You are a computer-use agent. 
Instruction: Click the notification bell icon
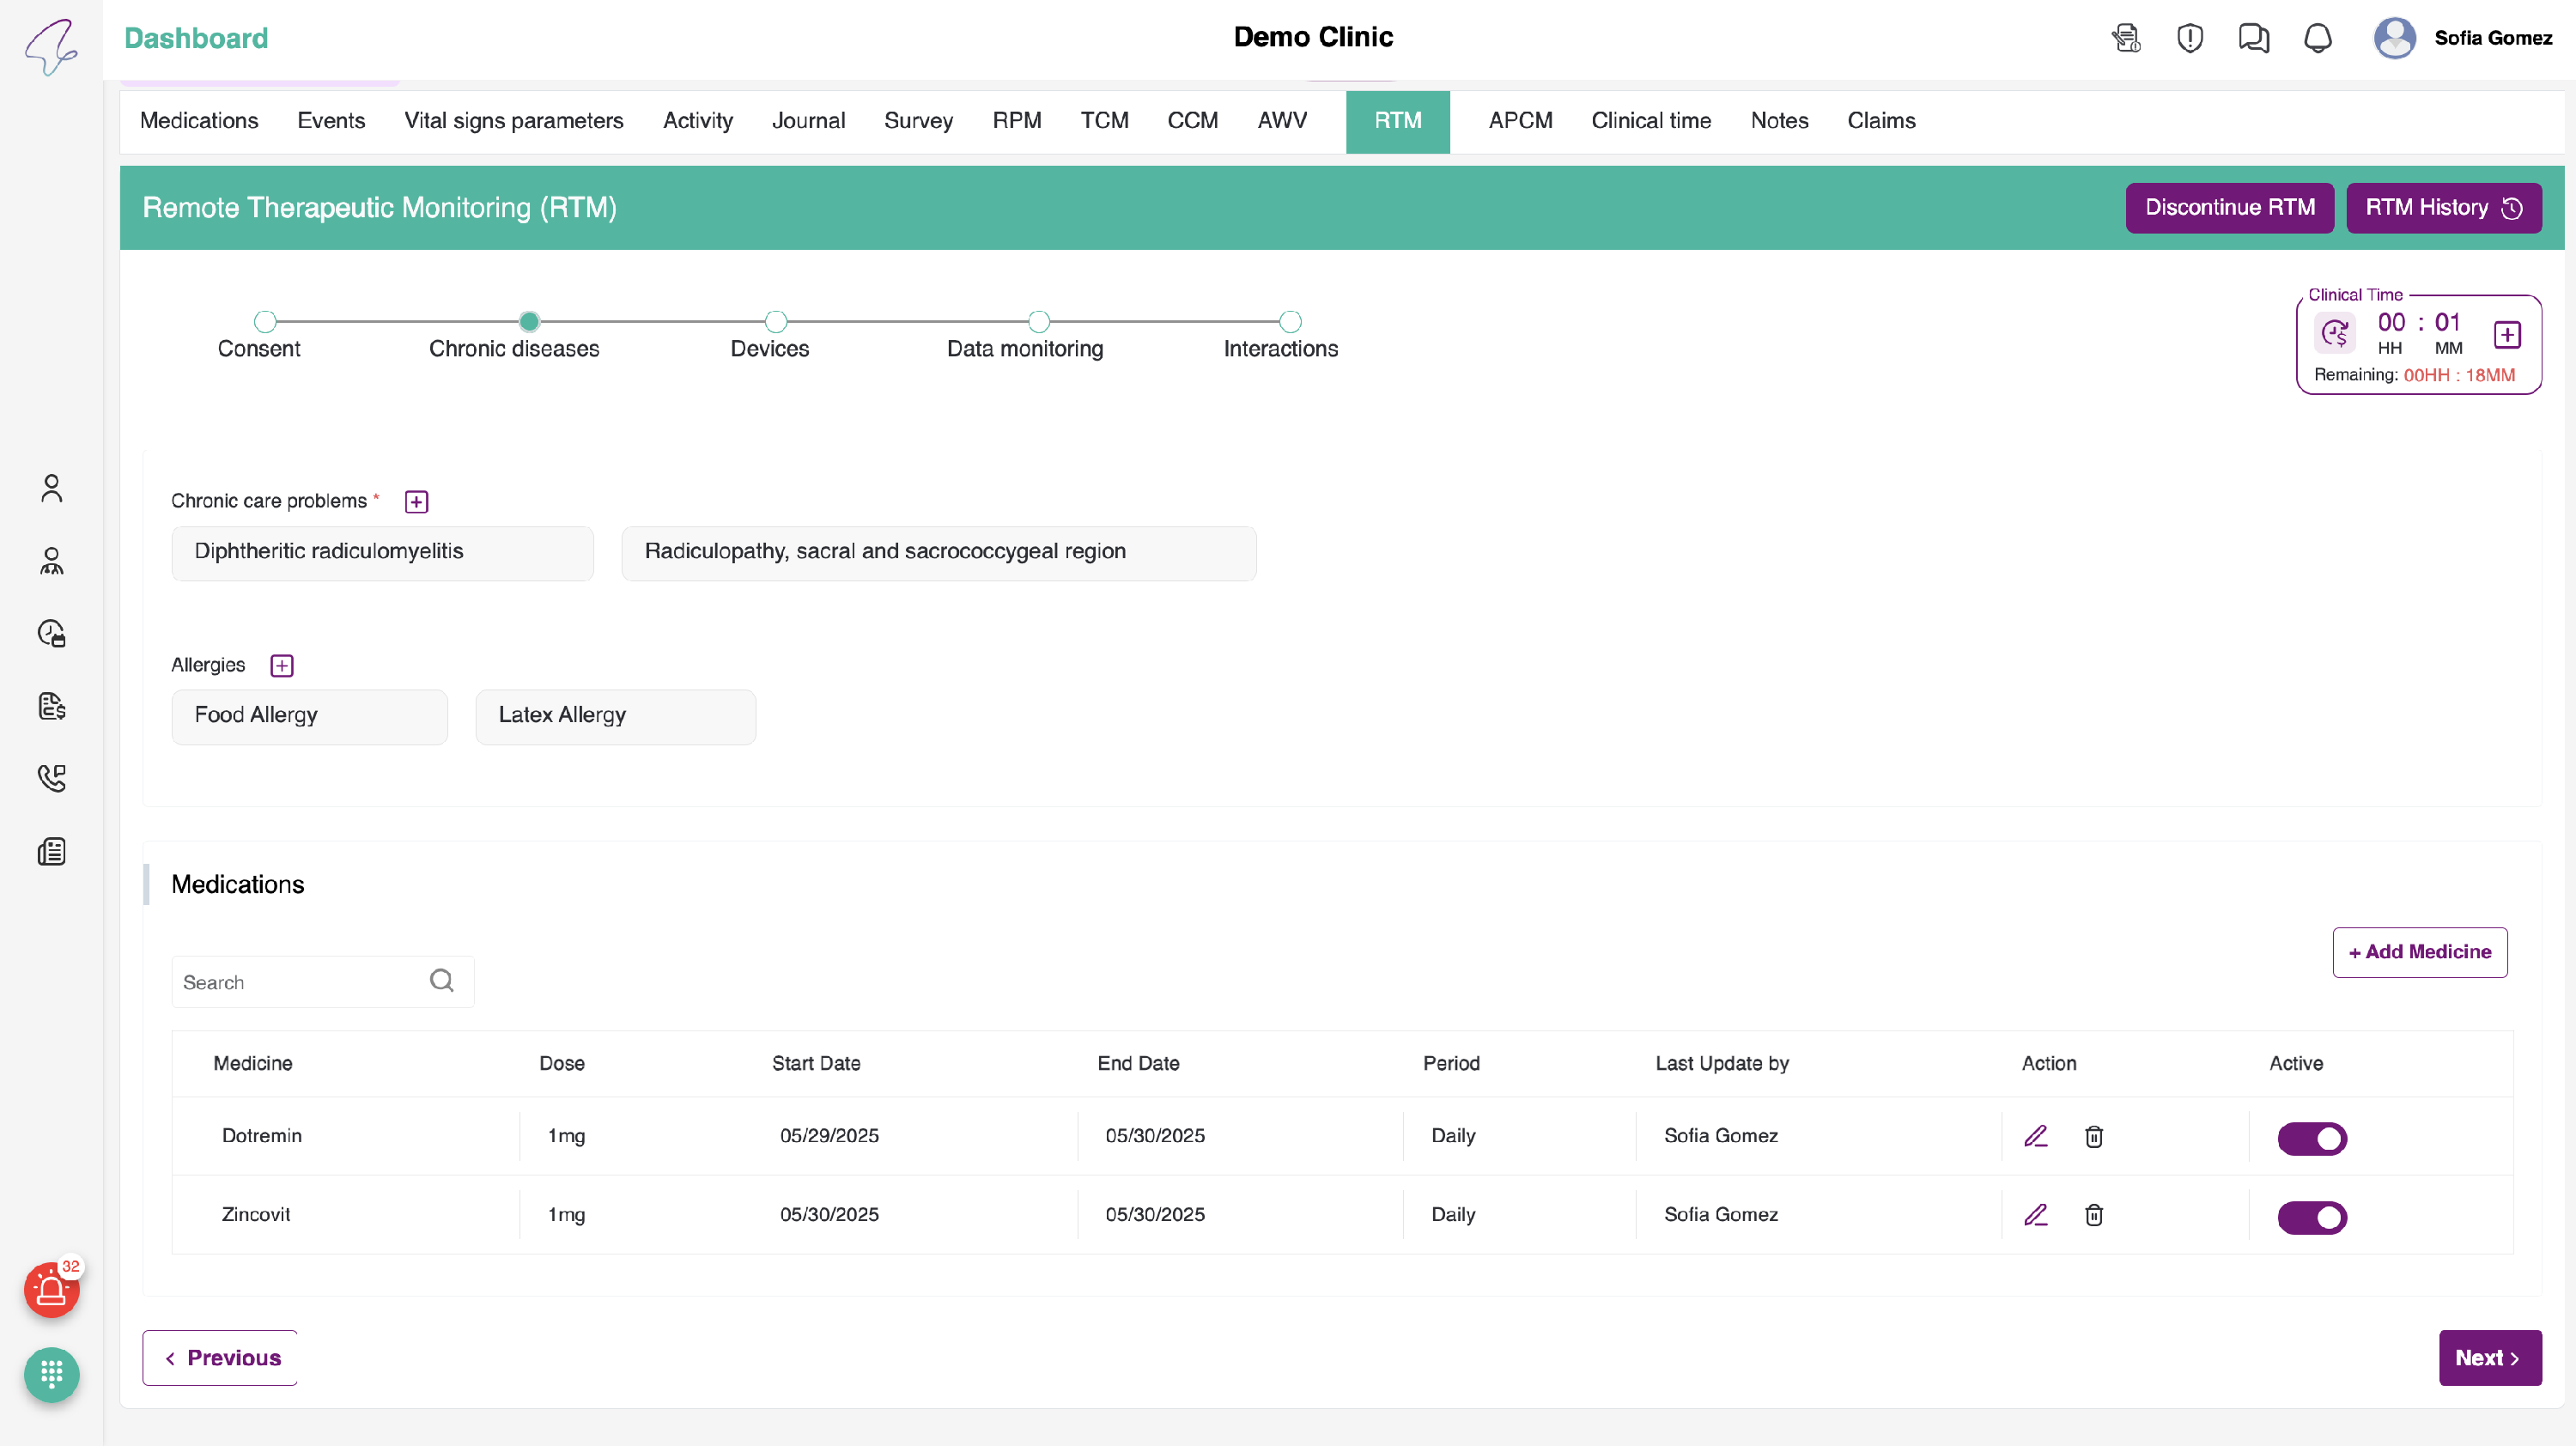2317,38
